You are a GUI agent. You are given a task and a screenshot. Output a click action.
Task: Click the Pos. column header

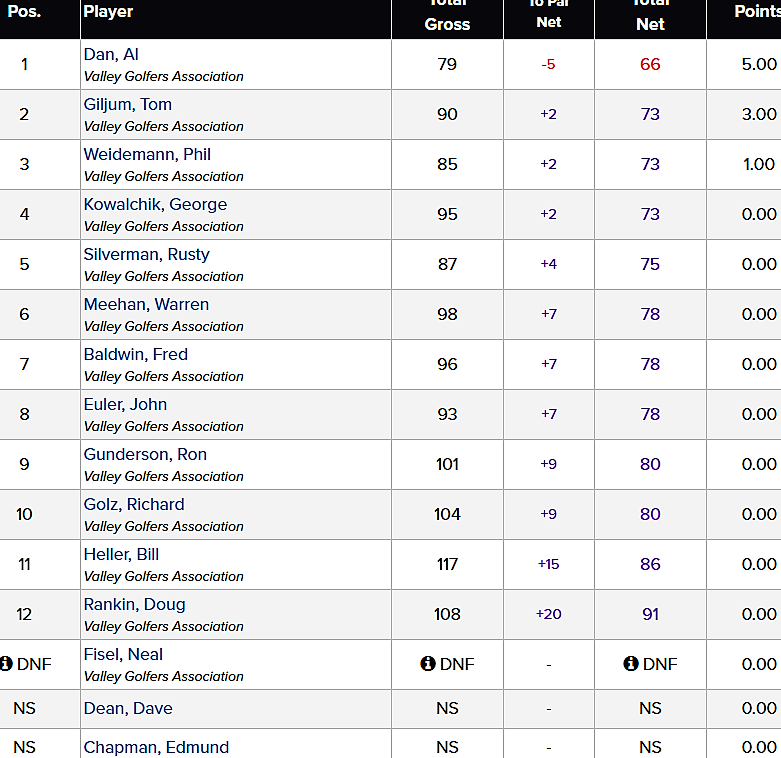tap(24, 12)
